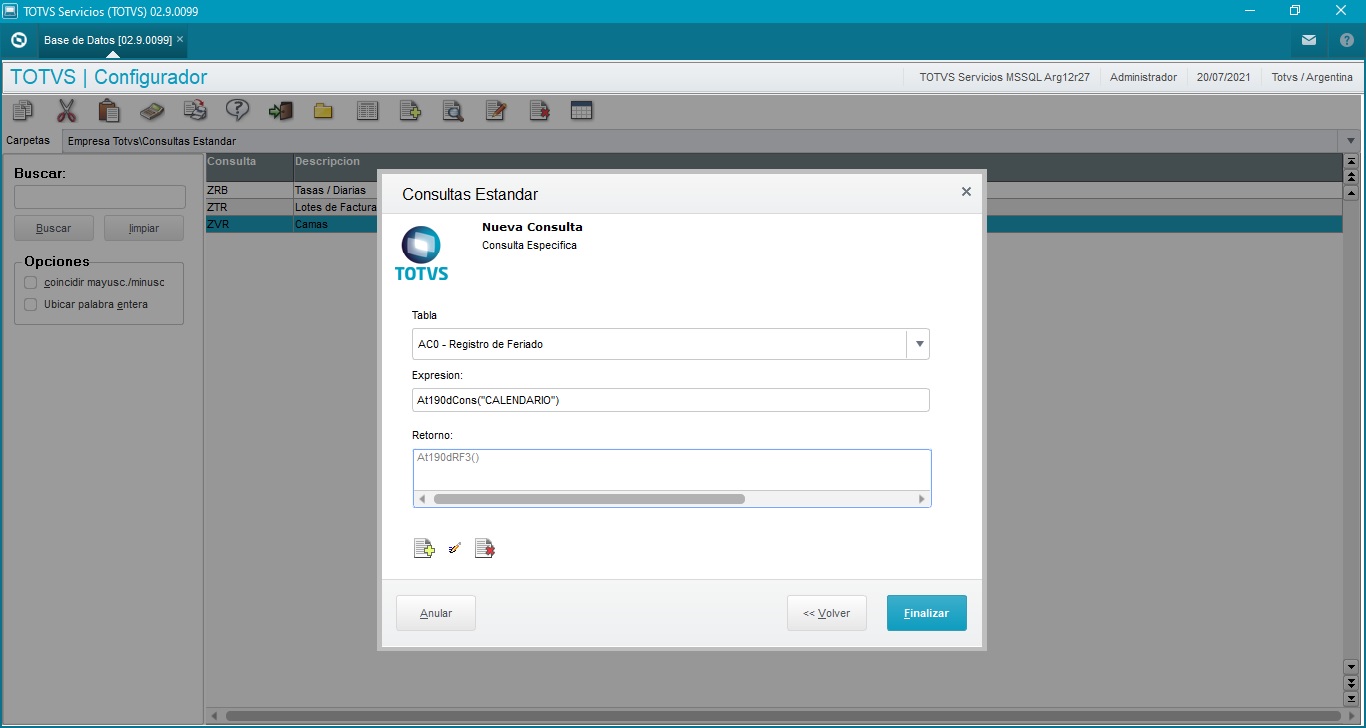Viewport: 1366px width, 728px height.
Task: Click the grid page-down double arrow
Action: tap(1351, 682)
